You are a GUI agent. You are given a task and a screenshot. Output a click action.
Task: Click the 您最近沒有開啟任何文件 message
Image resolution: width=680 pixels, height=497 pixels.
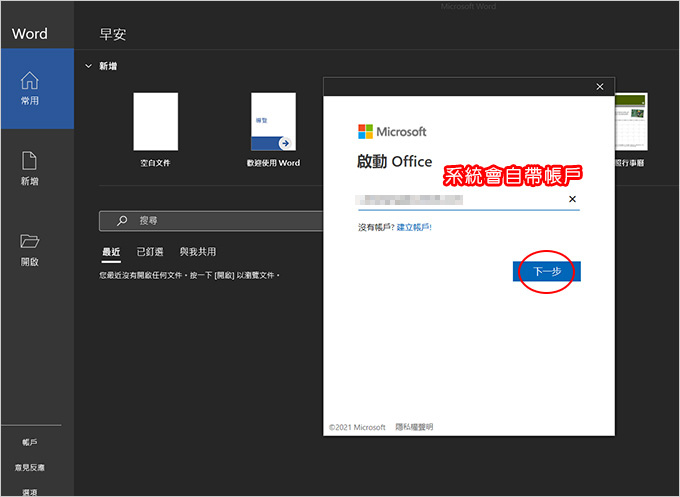coord(190,275)
